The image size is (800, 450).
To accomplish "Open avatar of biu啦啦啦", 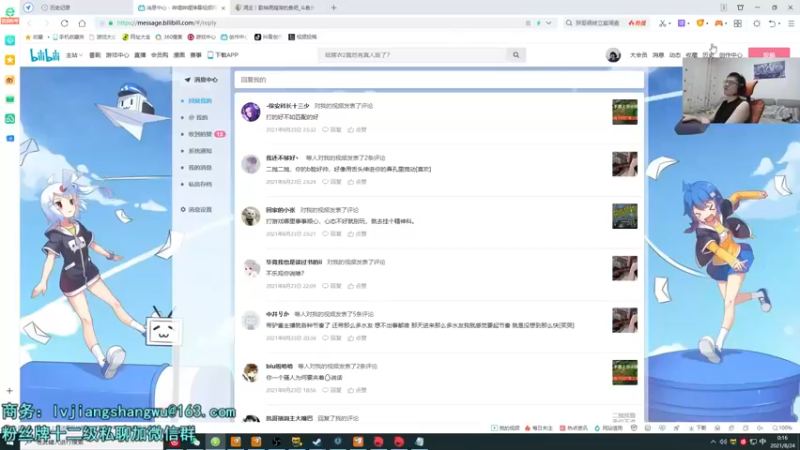I will tap(251, 372).
